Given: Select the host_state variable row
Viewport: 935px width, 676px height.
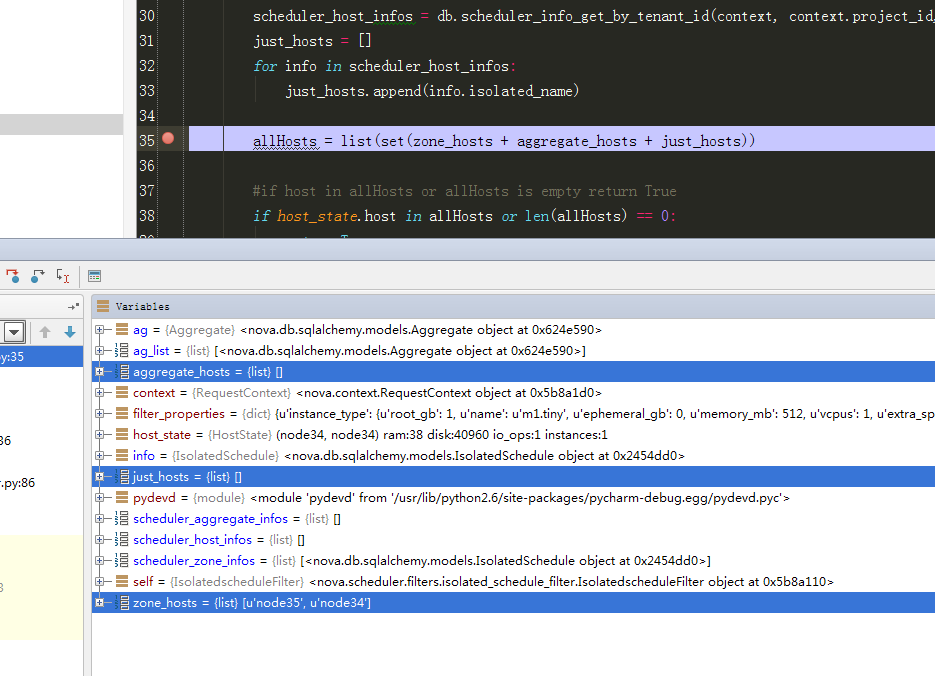Looking at the screenshot, I should (x=513, y=435).
